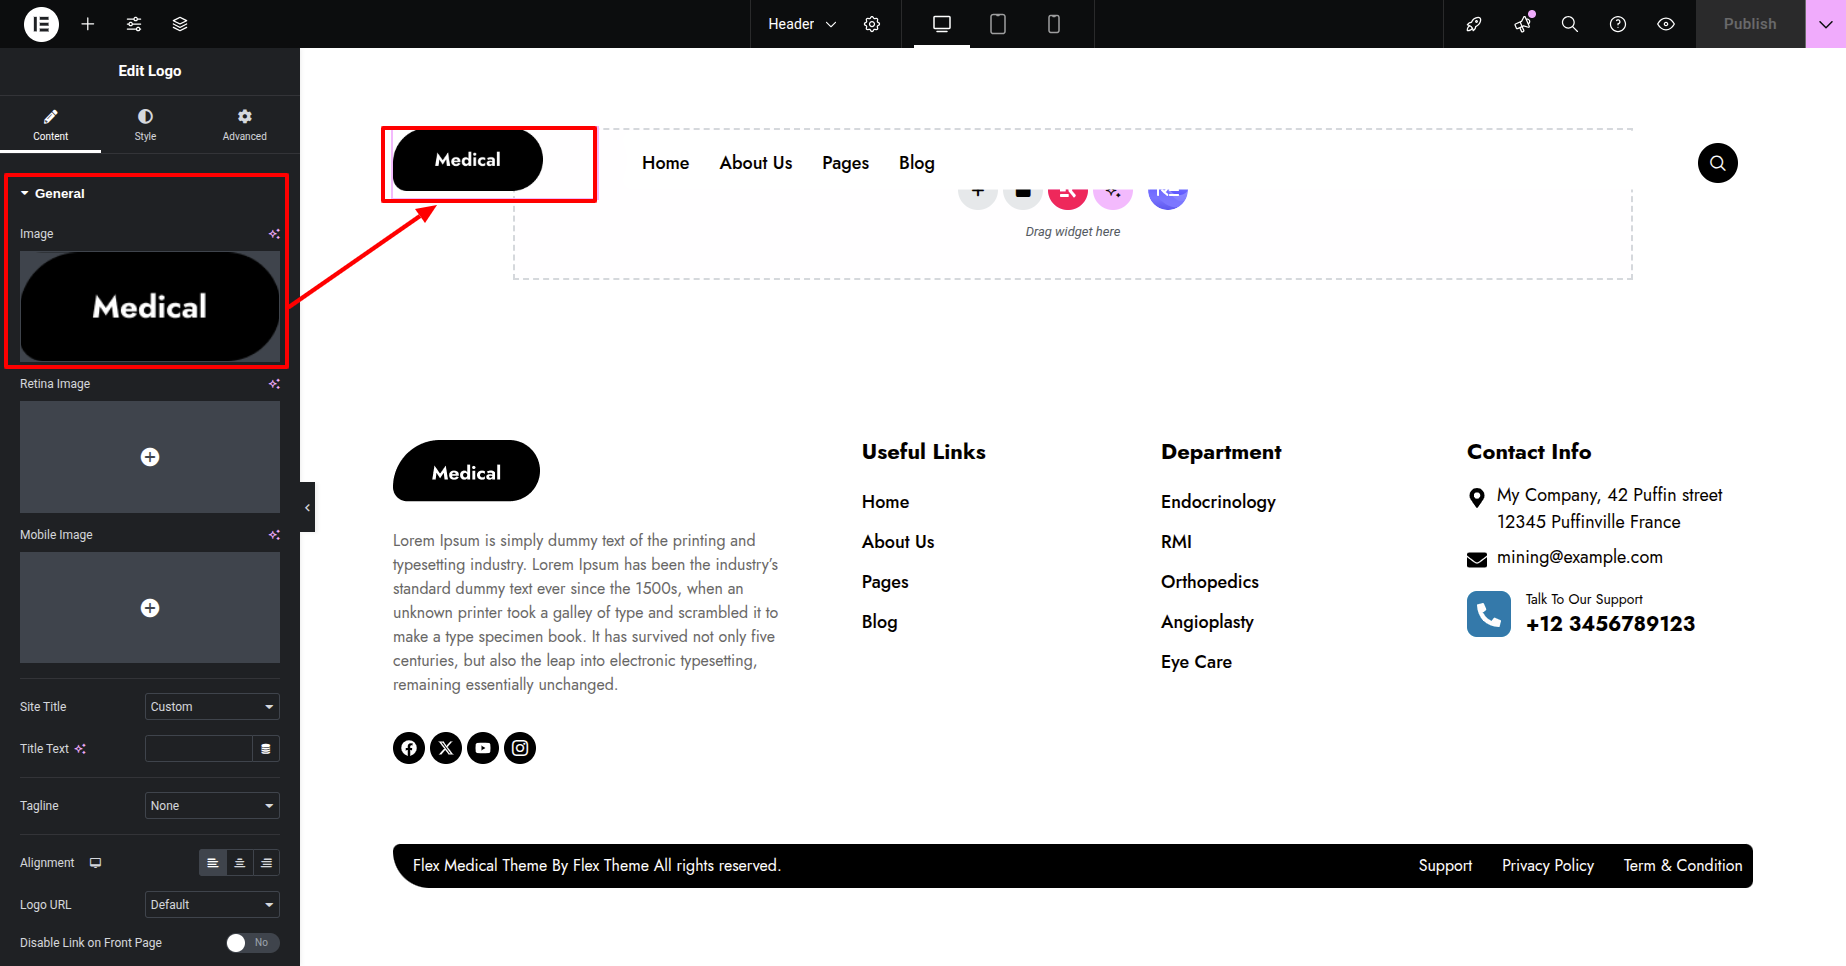Viewport: 1846px width, 966px height.
Task: Open the Title Text dynamic tags icon
Action: 266,749
